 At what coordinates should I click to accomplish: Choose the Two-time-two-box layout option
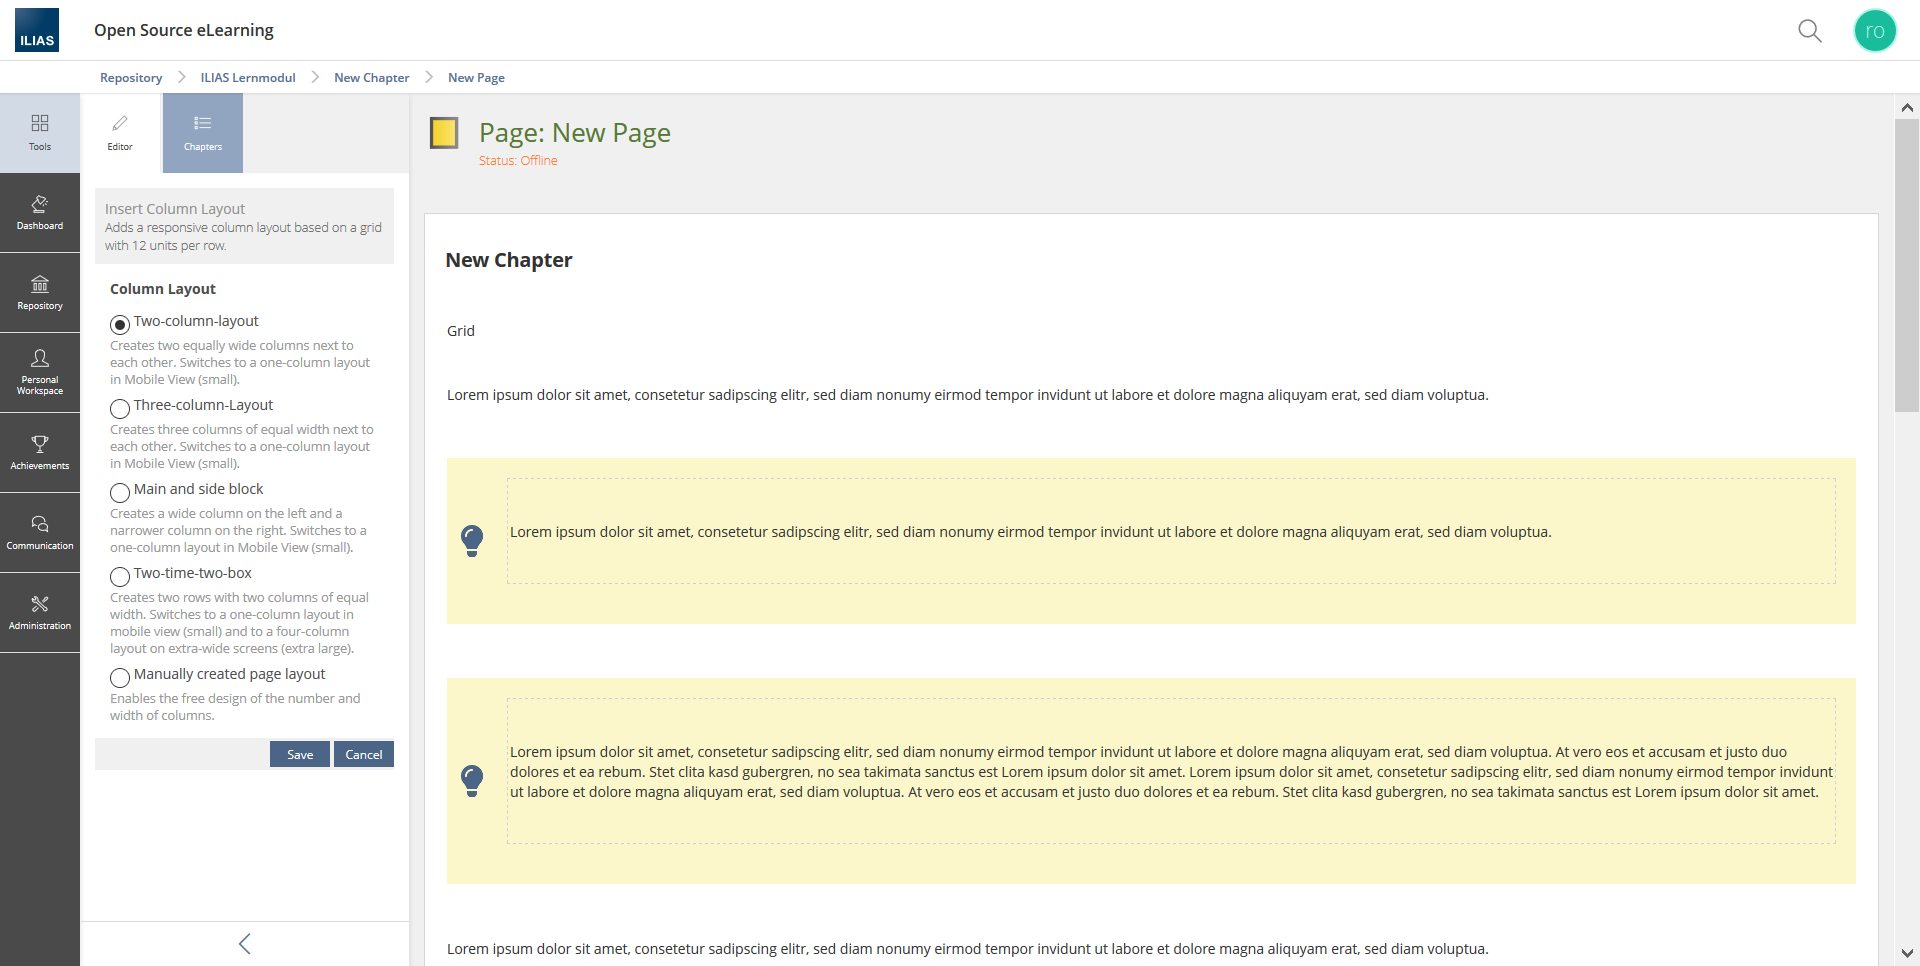tap(120, 576)
